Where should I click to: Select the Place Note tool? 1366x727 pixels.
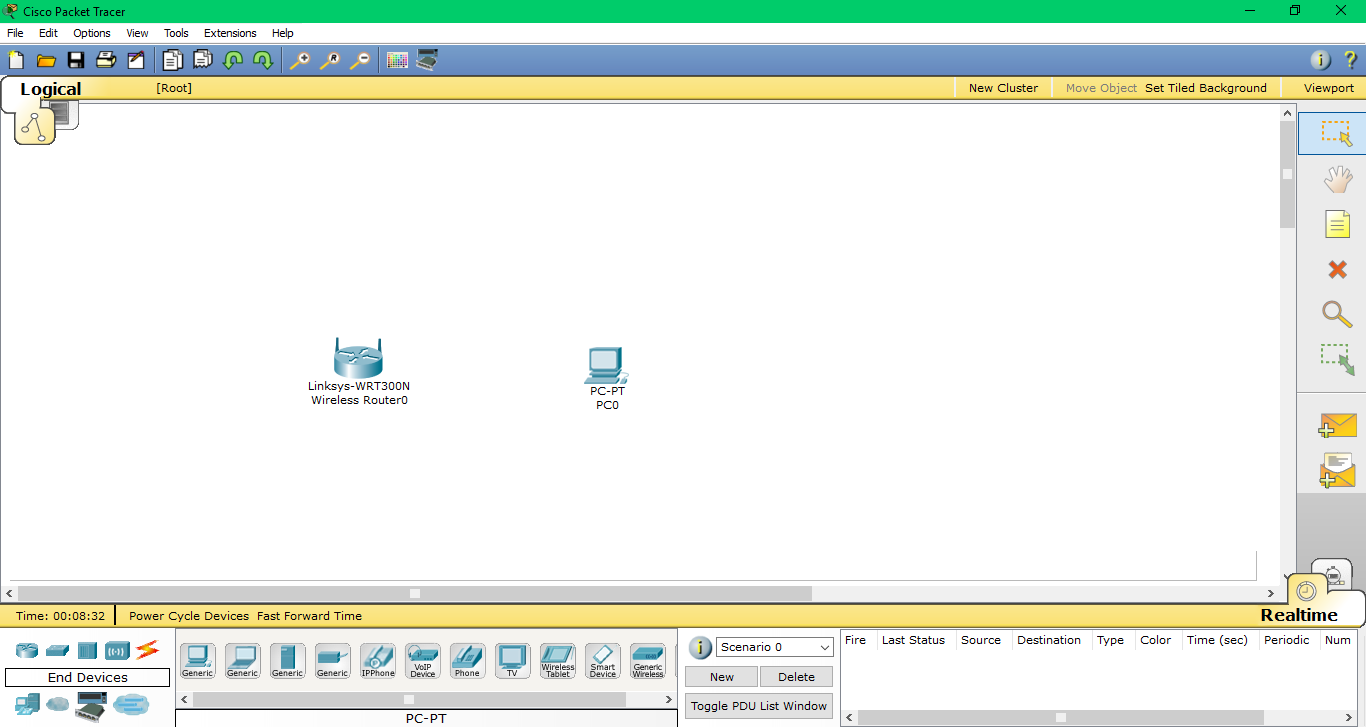click(1337, 224)
